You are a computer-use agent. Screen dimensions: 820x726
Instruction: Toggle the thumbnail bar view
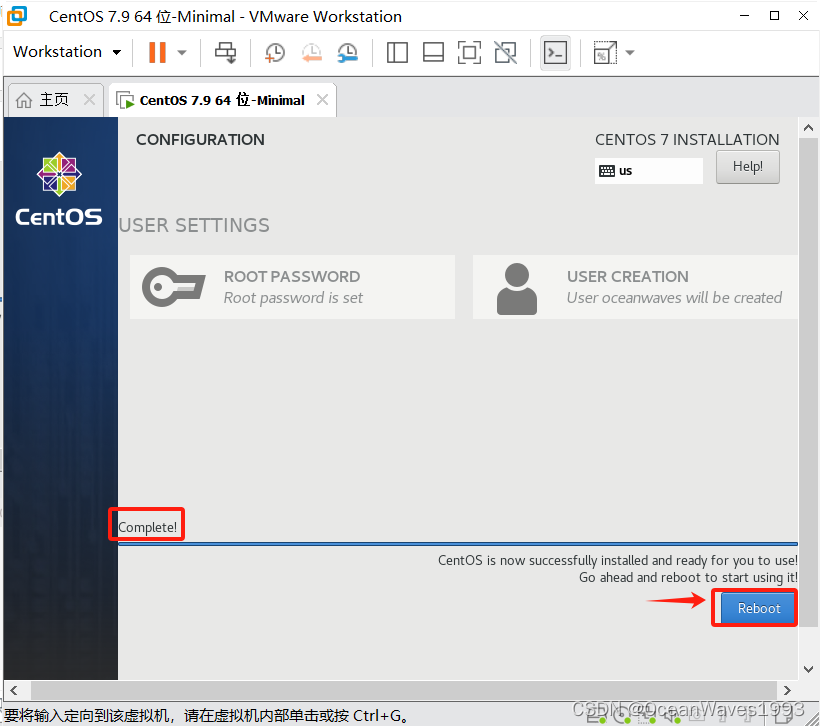coord(433,52)
